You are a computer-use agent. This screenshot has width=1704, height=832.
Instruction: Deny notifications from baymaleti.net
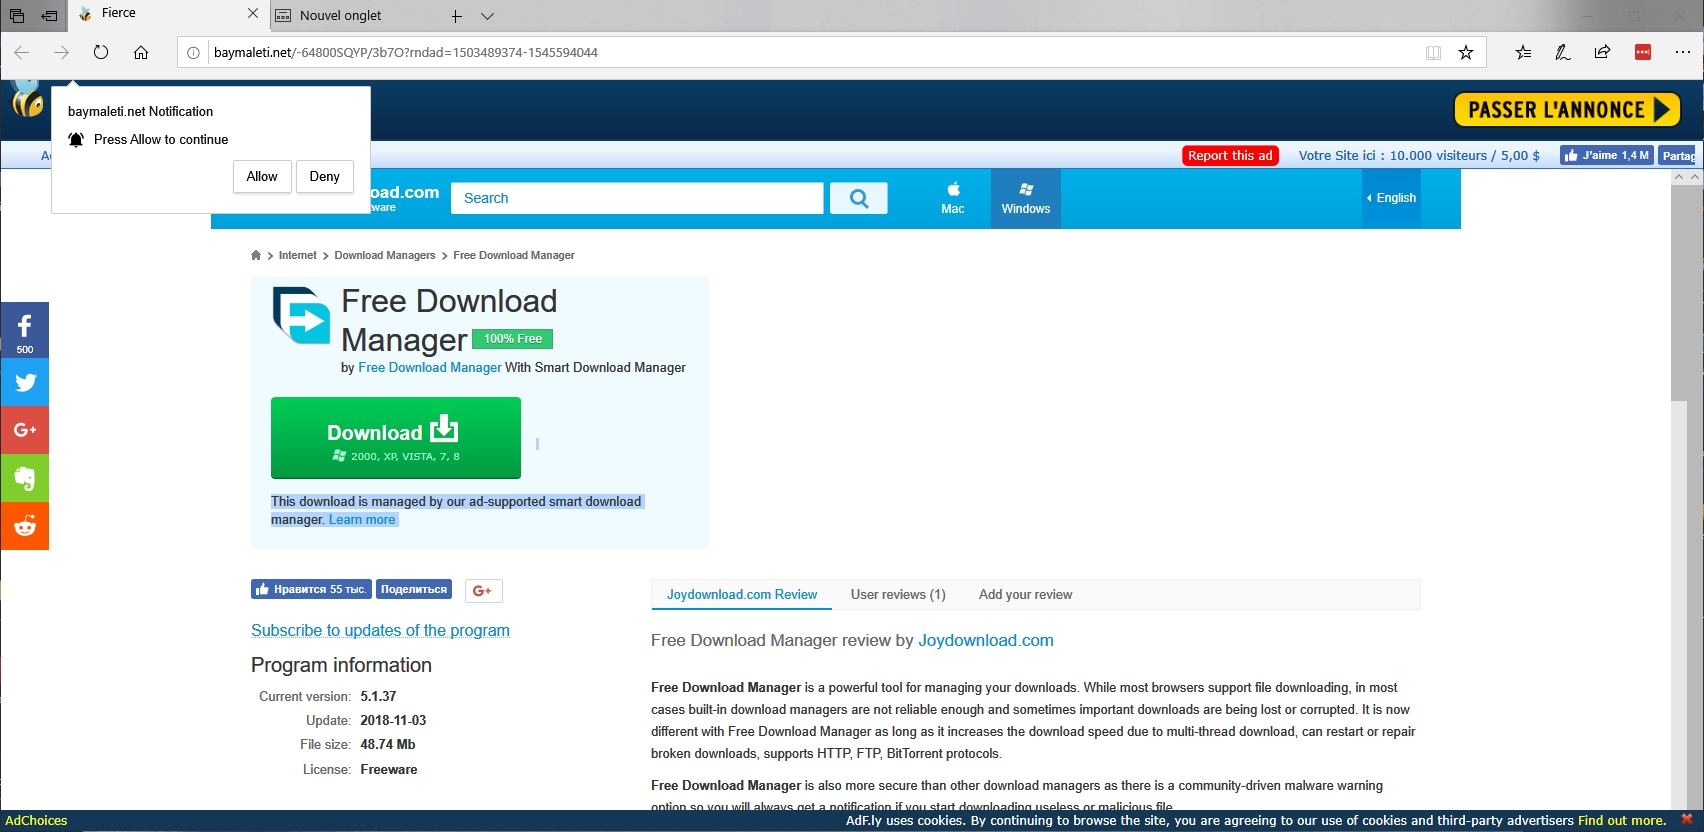(x=324, y=176)
